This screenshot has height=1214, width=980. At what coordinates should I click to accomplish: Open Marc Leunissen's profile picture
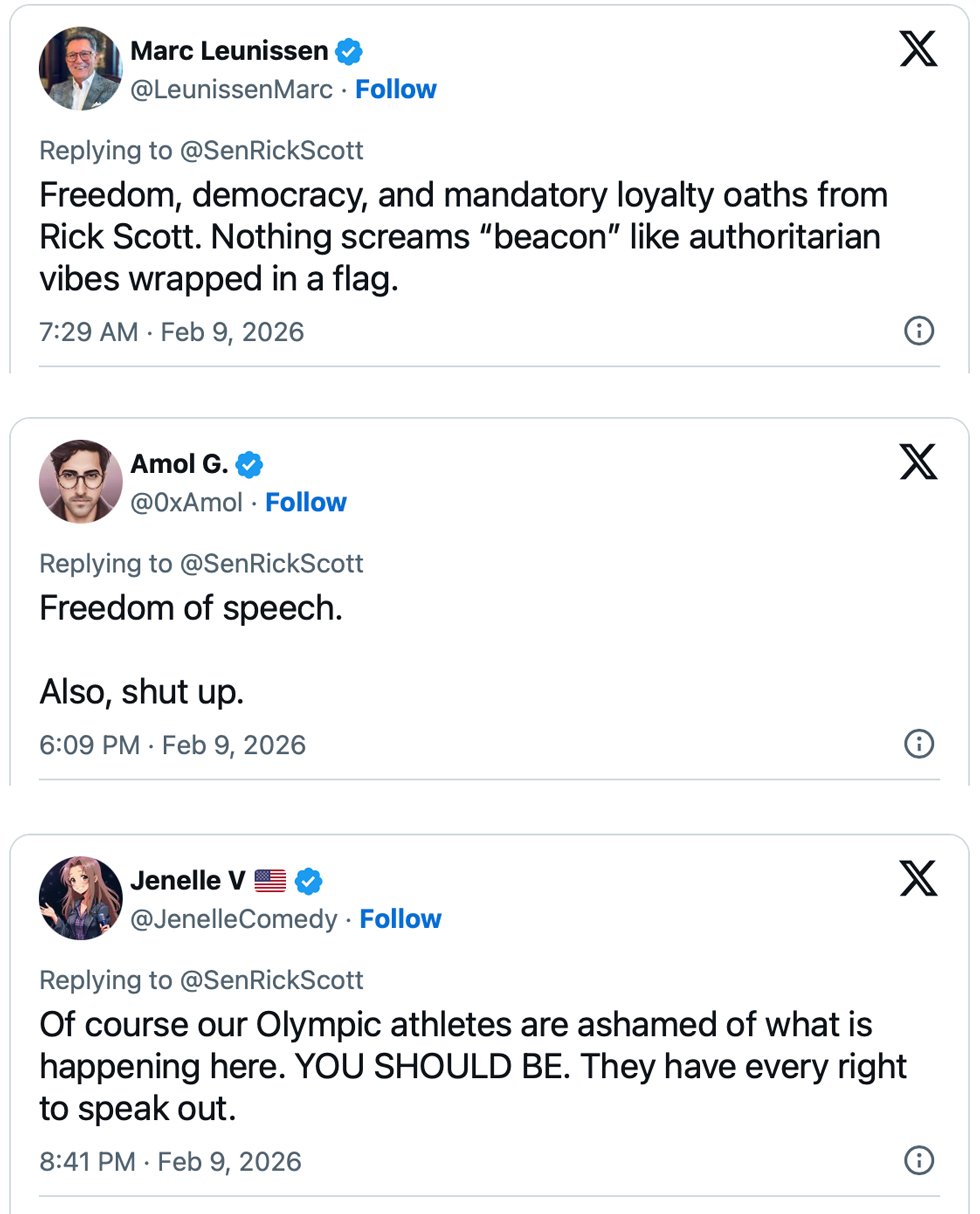pos(80,68)
